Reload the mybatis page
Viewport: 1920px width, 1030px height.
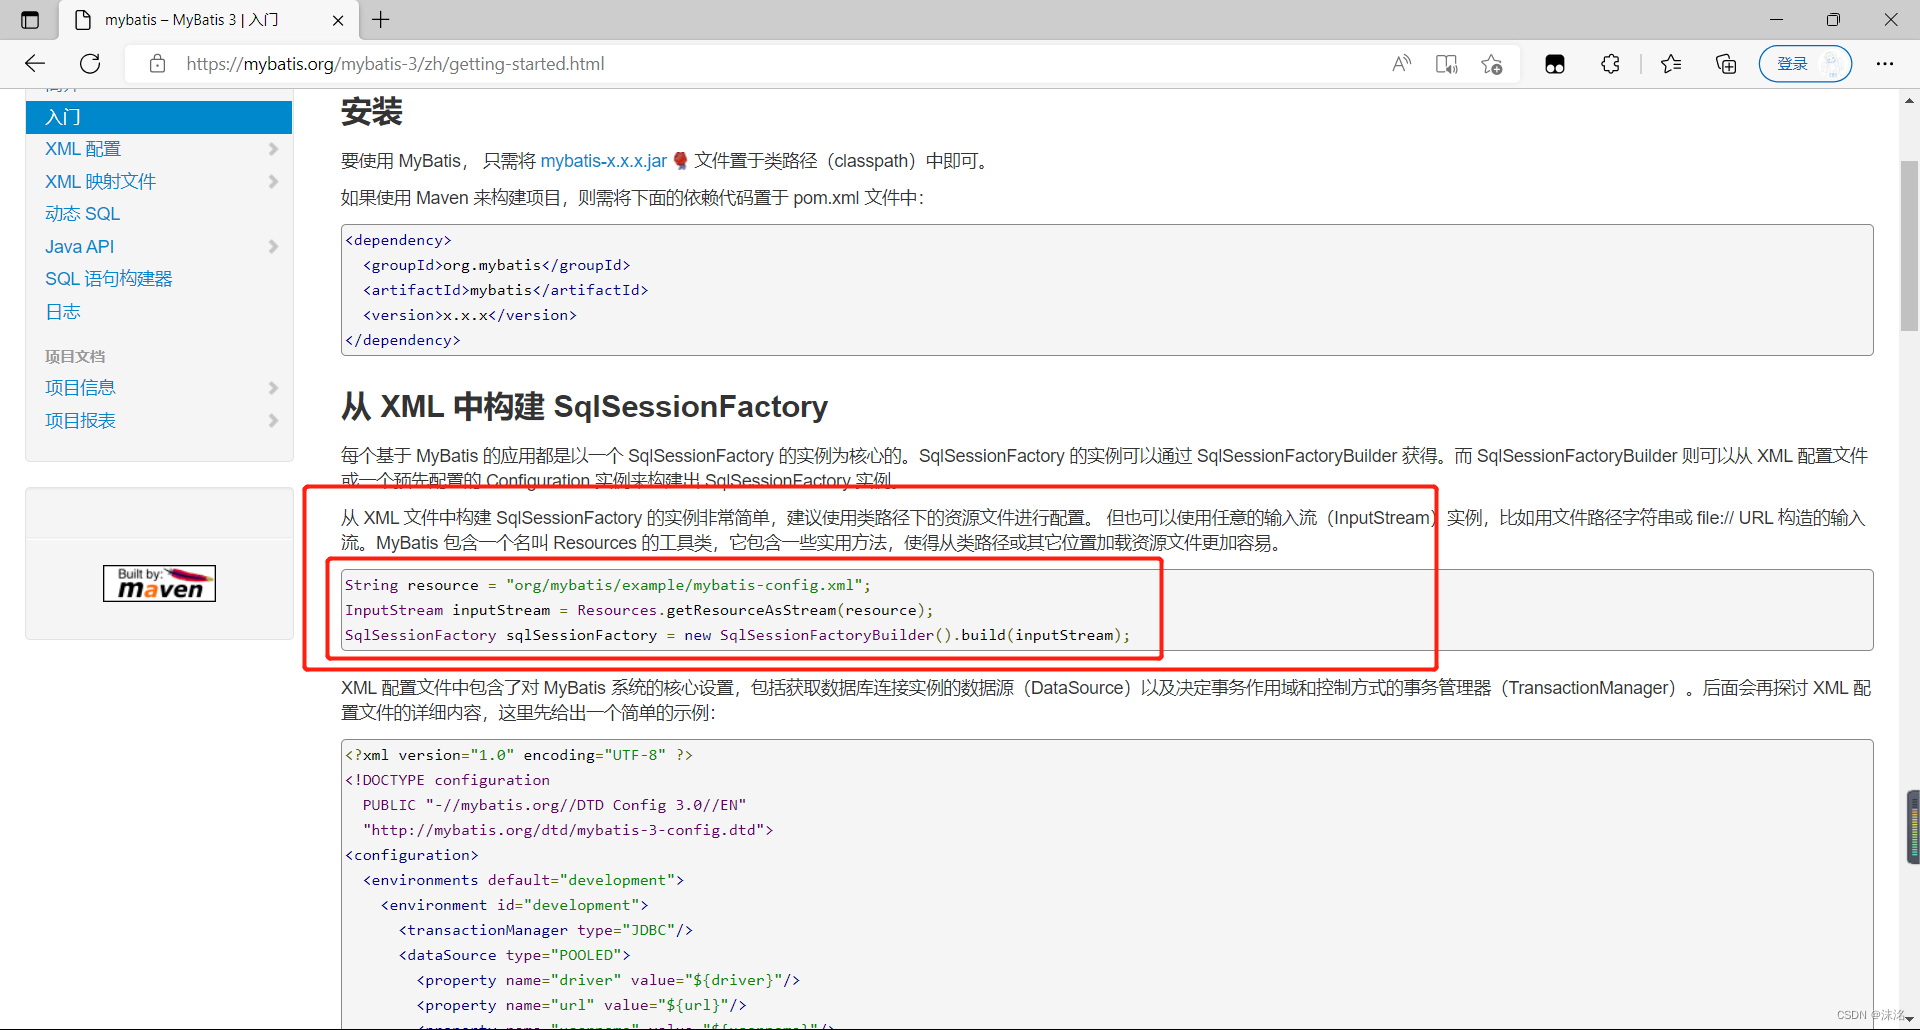tap(90, 64)
